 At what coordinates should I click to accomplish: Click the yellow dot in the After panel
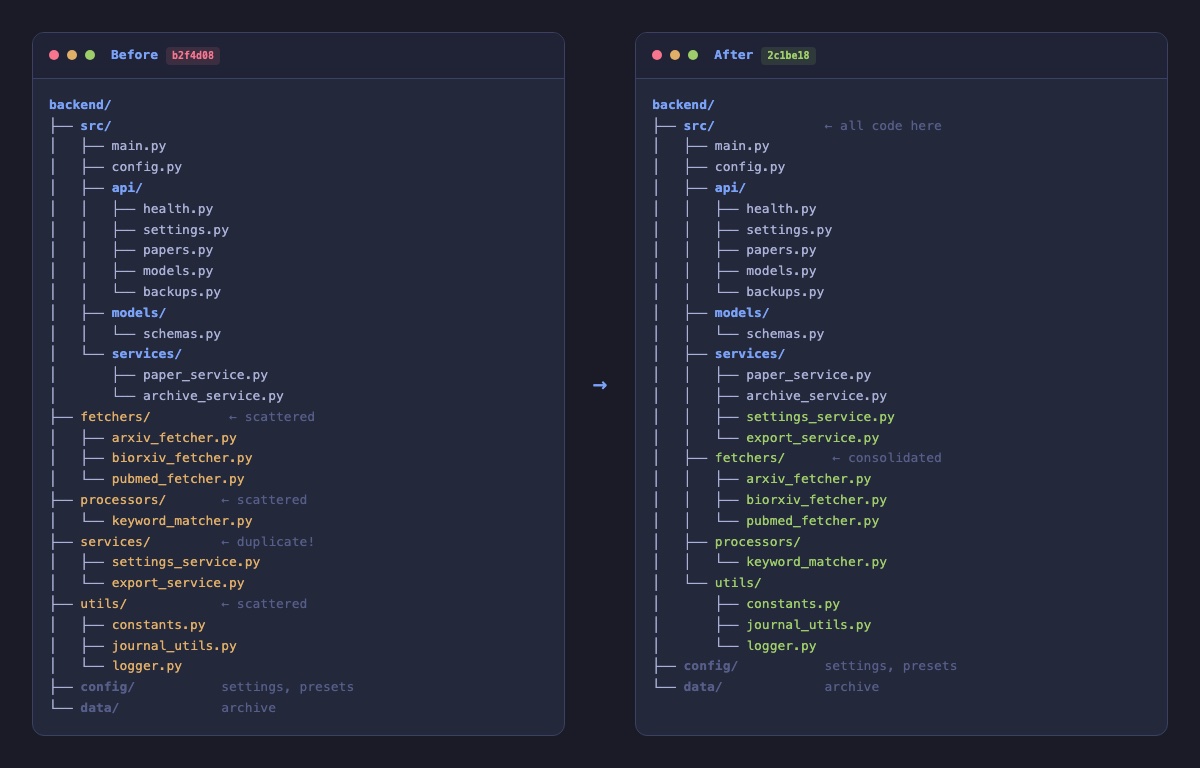675,55
